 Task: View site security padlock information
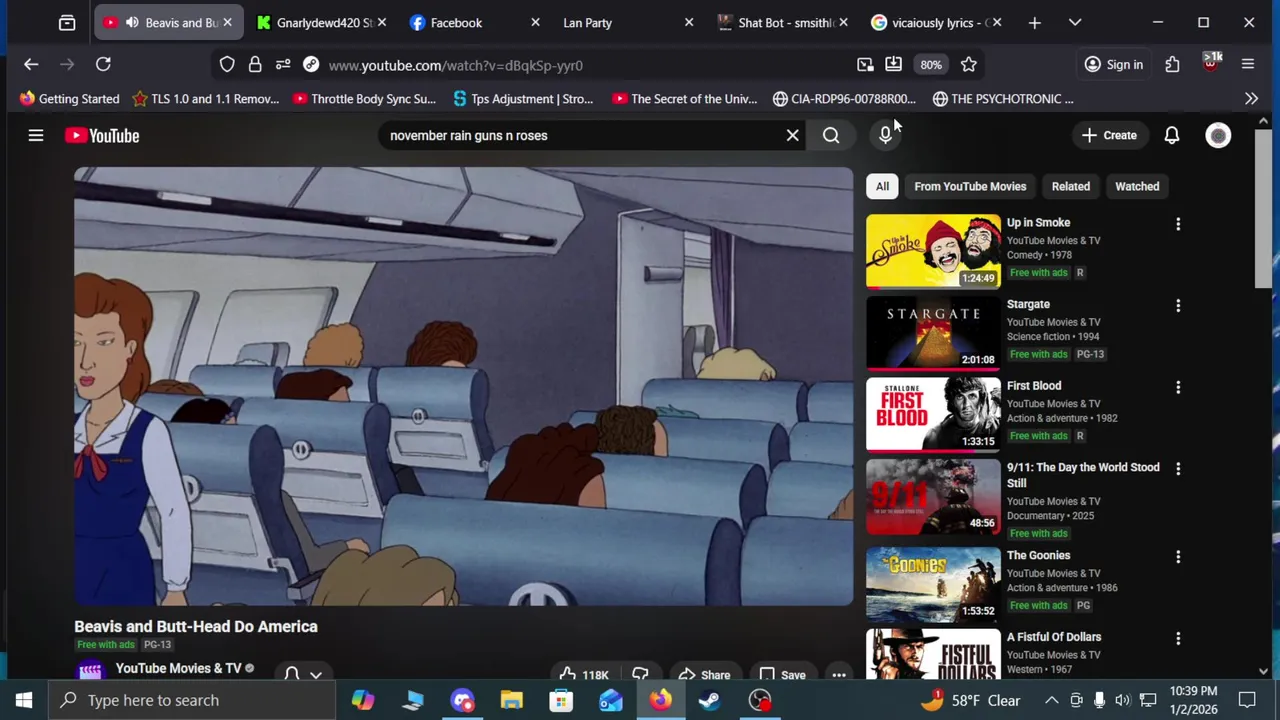(255, 65)
